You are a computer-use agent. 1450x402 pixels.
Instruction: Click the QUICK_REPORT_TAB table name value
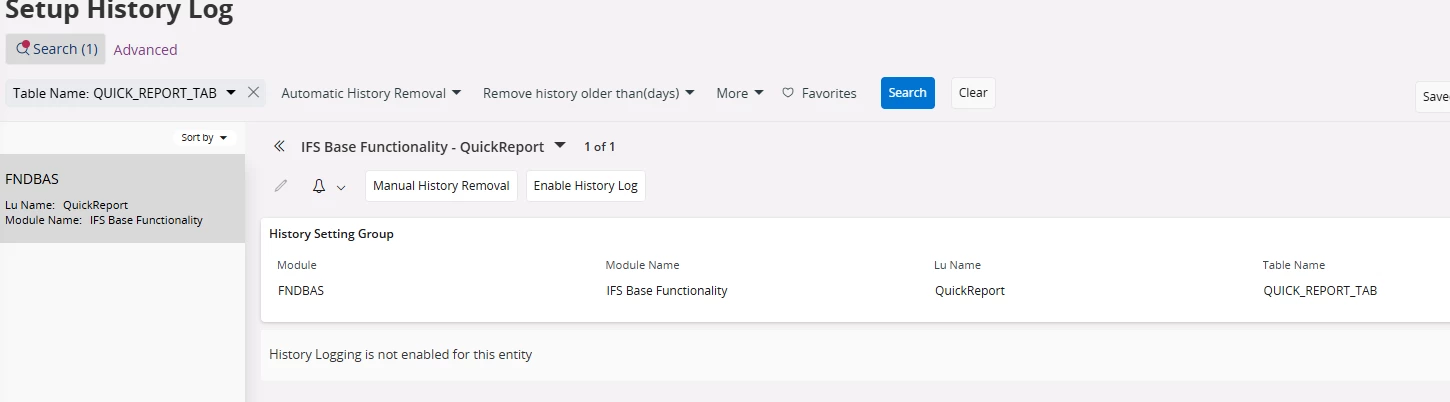point(1320,291)
